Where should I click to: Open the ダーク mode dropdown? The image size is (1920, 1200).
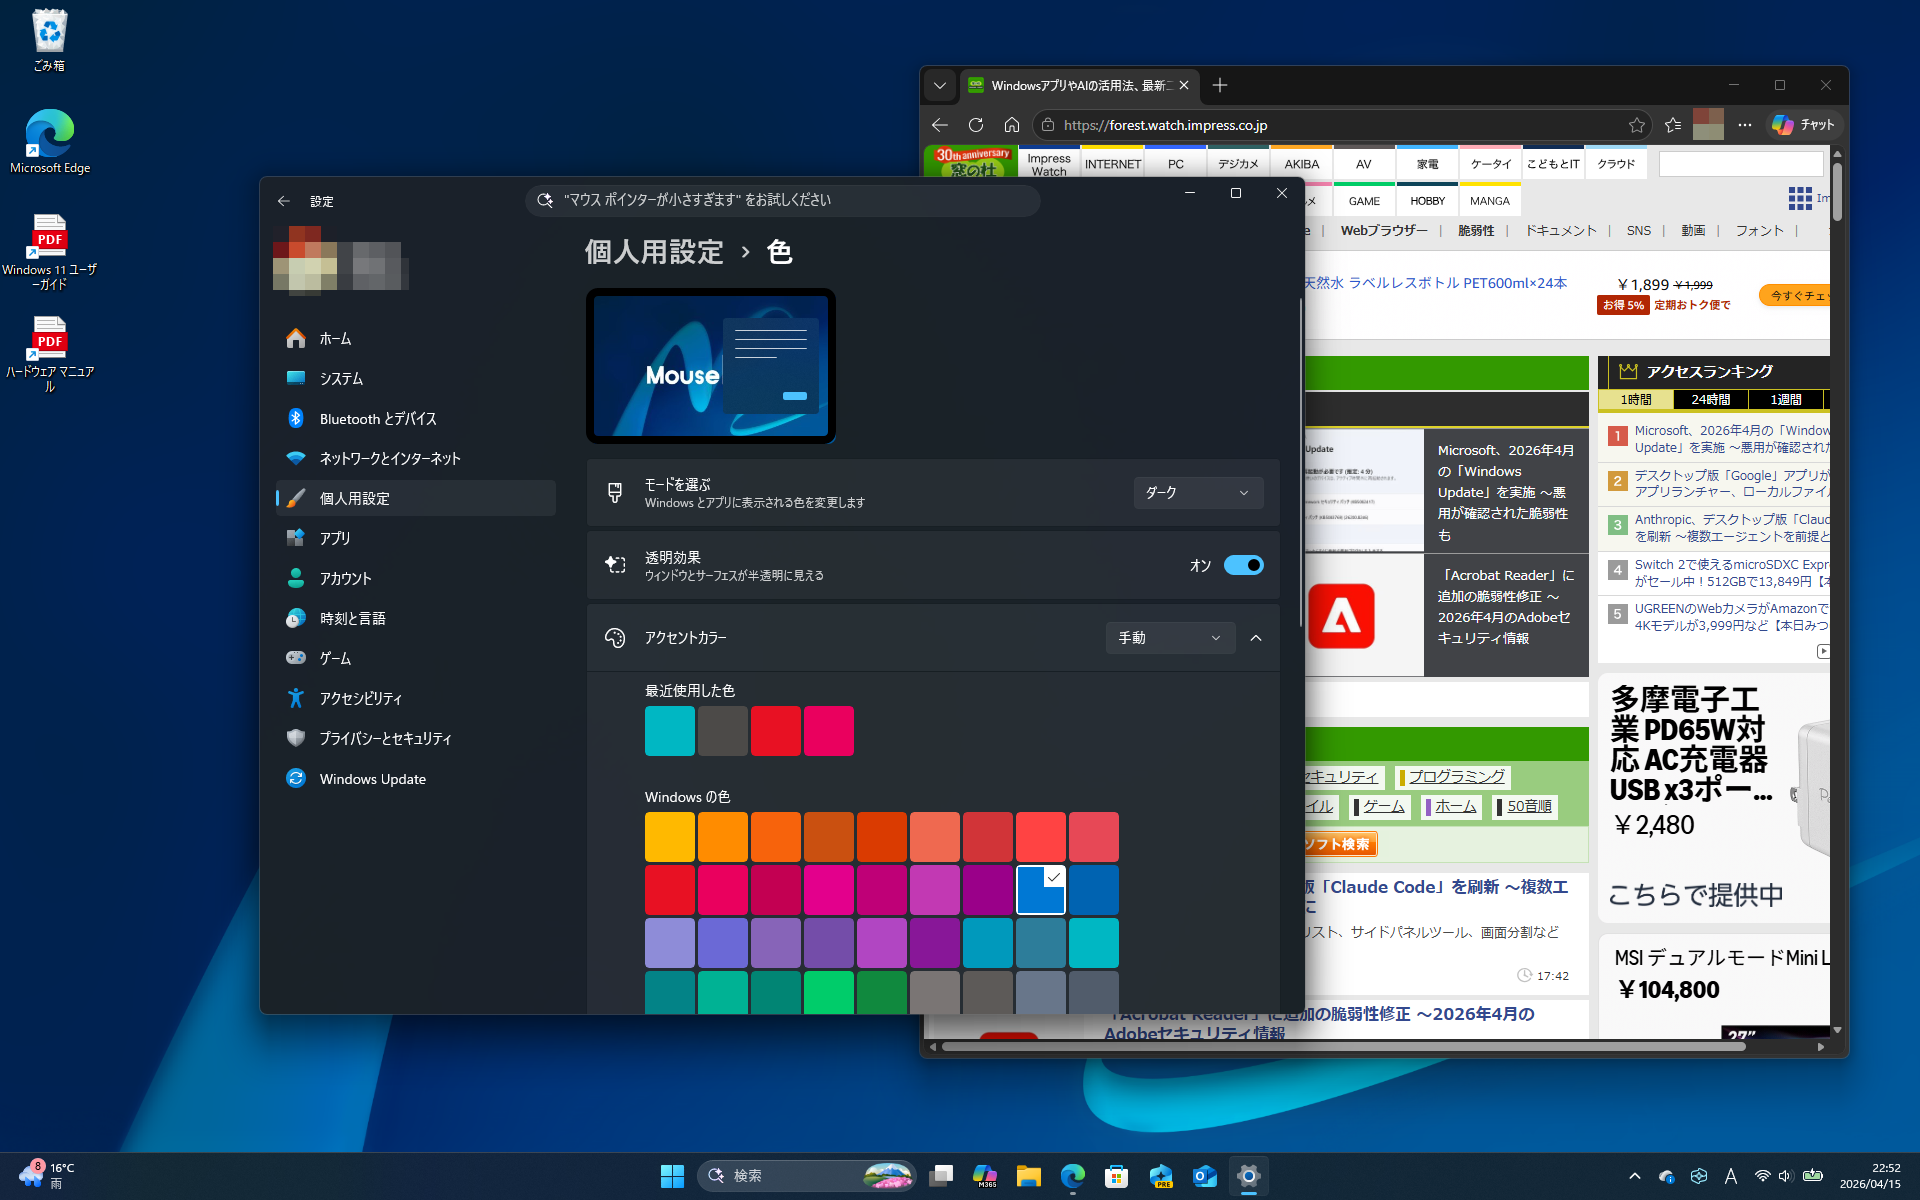(1197, 493)
